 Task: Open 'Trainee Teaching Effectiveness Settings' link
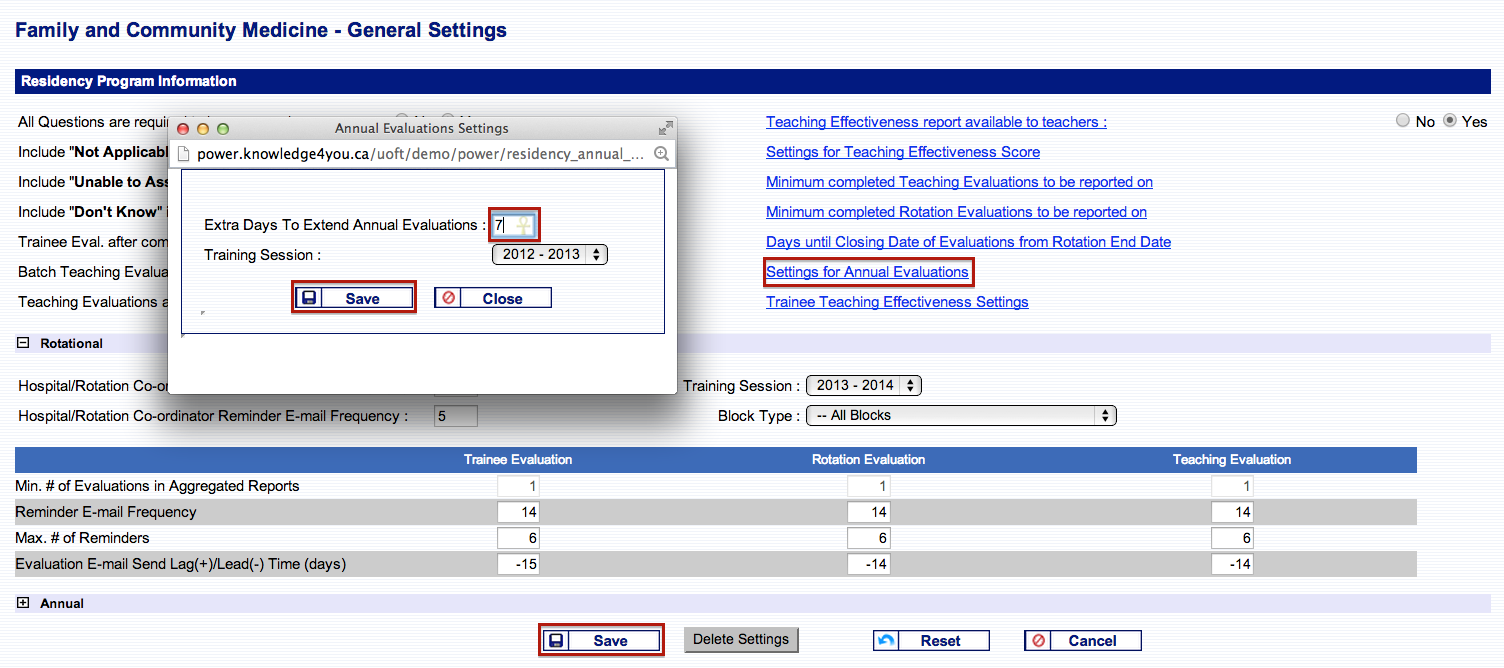coord(897,302)
